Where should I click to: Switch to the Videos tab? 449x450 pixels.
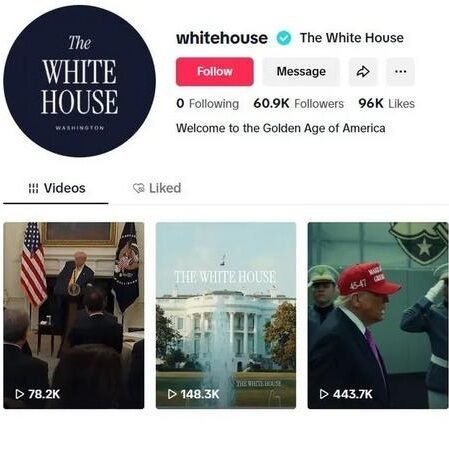(x=56, y=189)
